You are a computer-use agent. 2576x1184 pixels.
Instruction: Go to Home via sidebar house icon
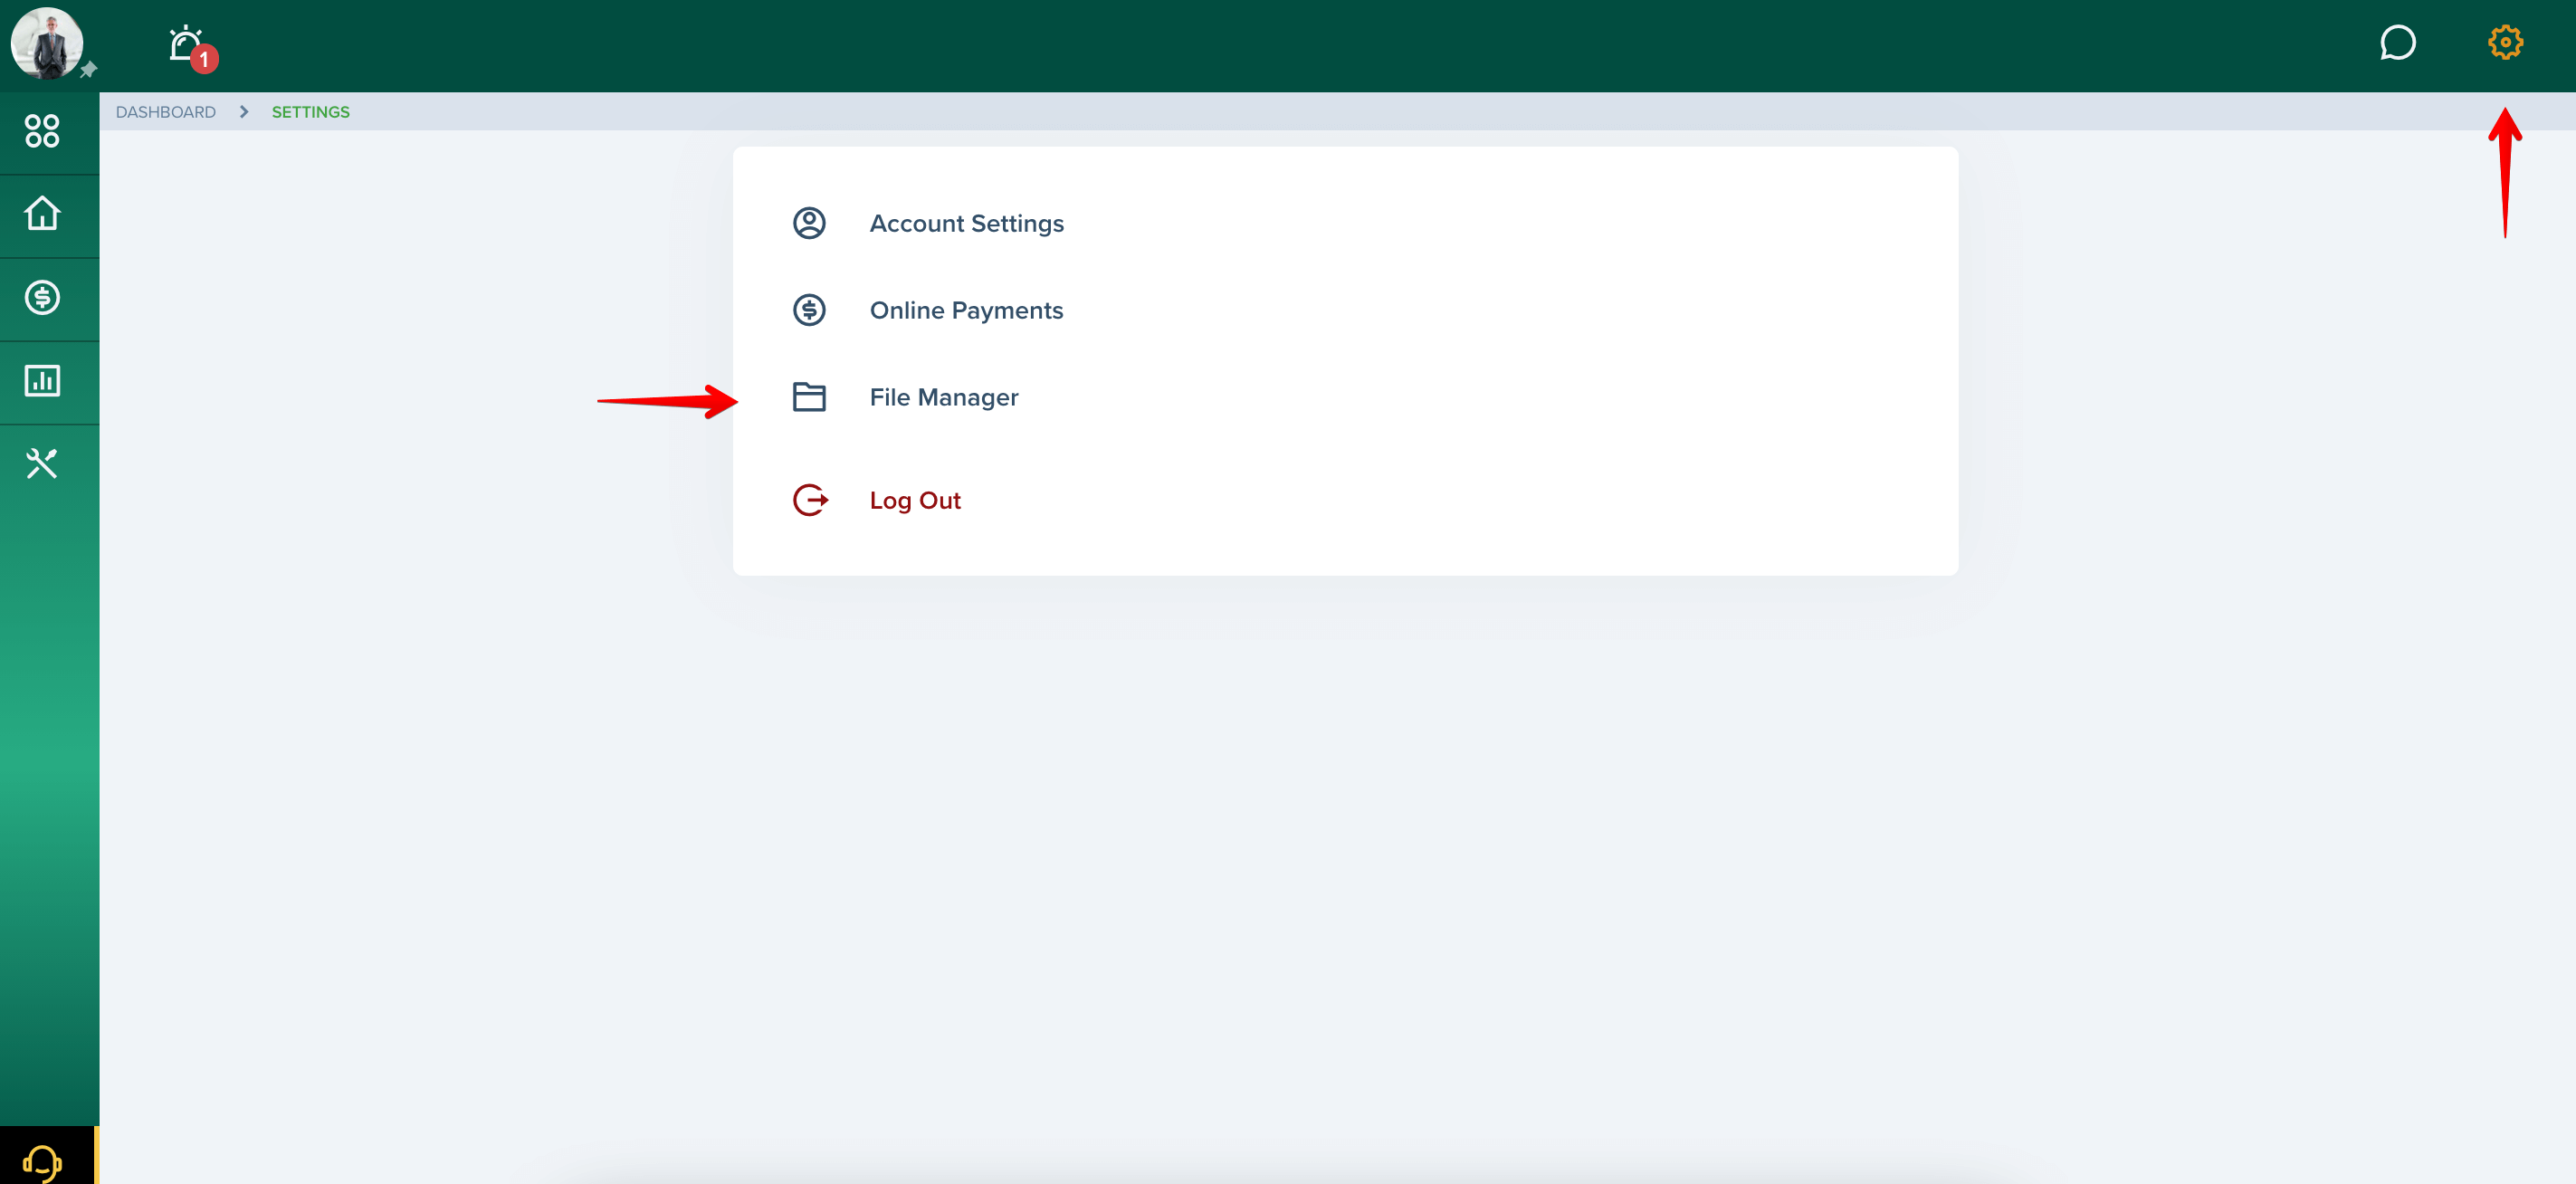pyautogui.click(x=42, y=214)
